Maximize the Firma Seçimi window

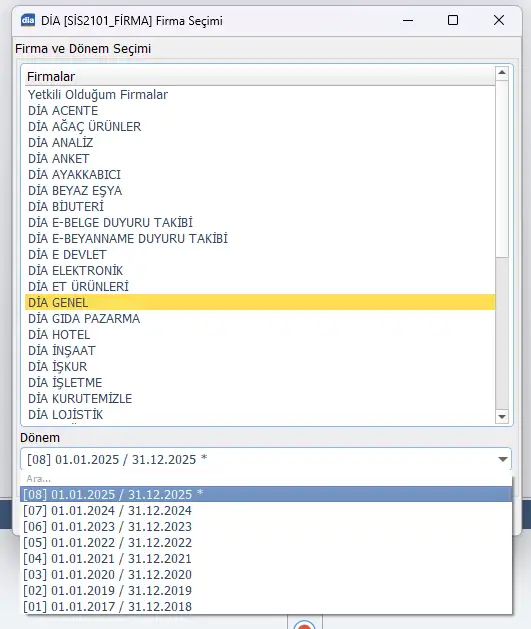point(453,20)
